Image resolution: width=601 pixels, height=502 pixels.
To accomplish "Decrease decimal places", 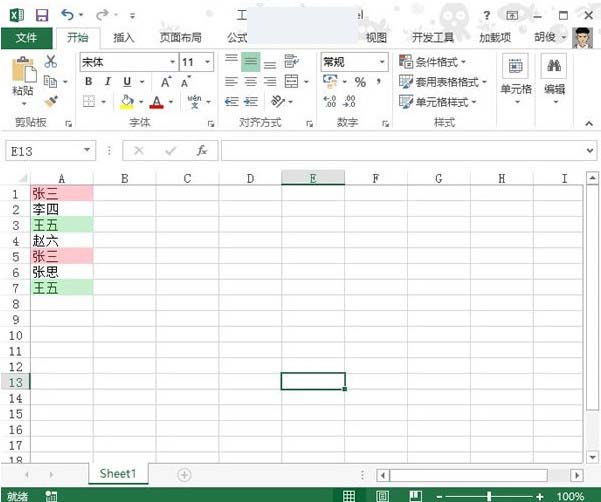I will pos(350,102).
